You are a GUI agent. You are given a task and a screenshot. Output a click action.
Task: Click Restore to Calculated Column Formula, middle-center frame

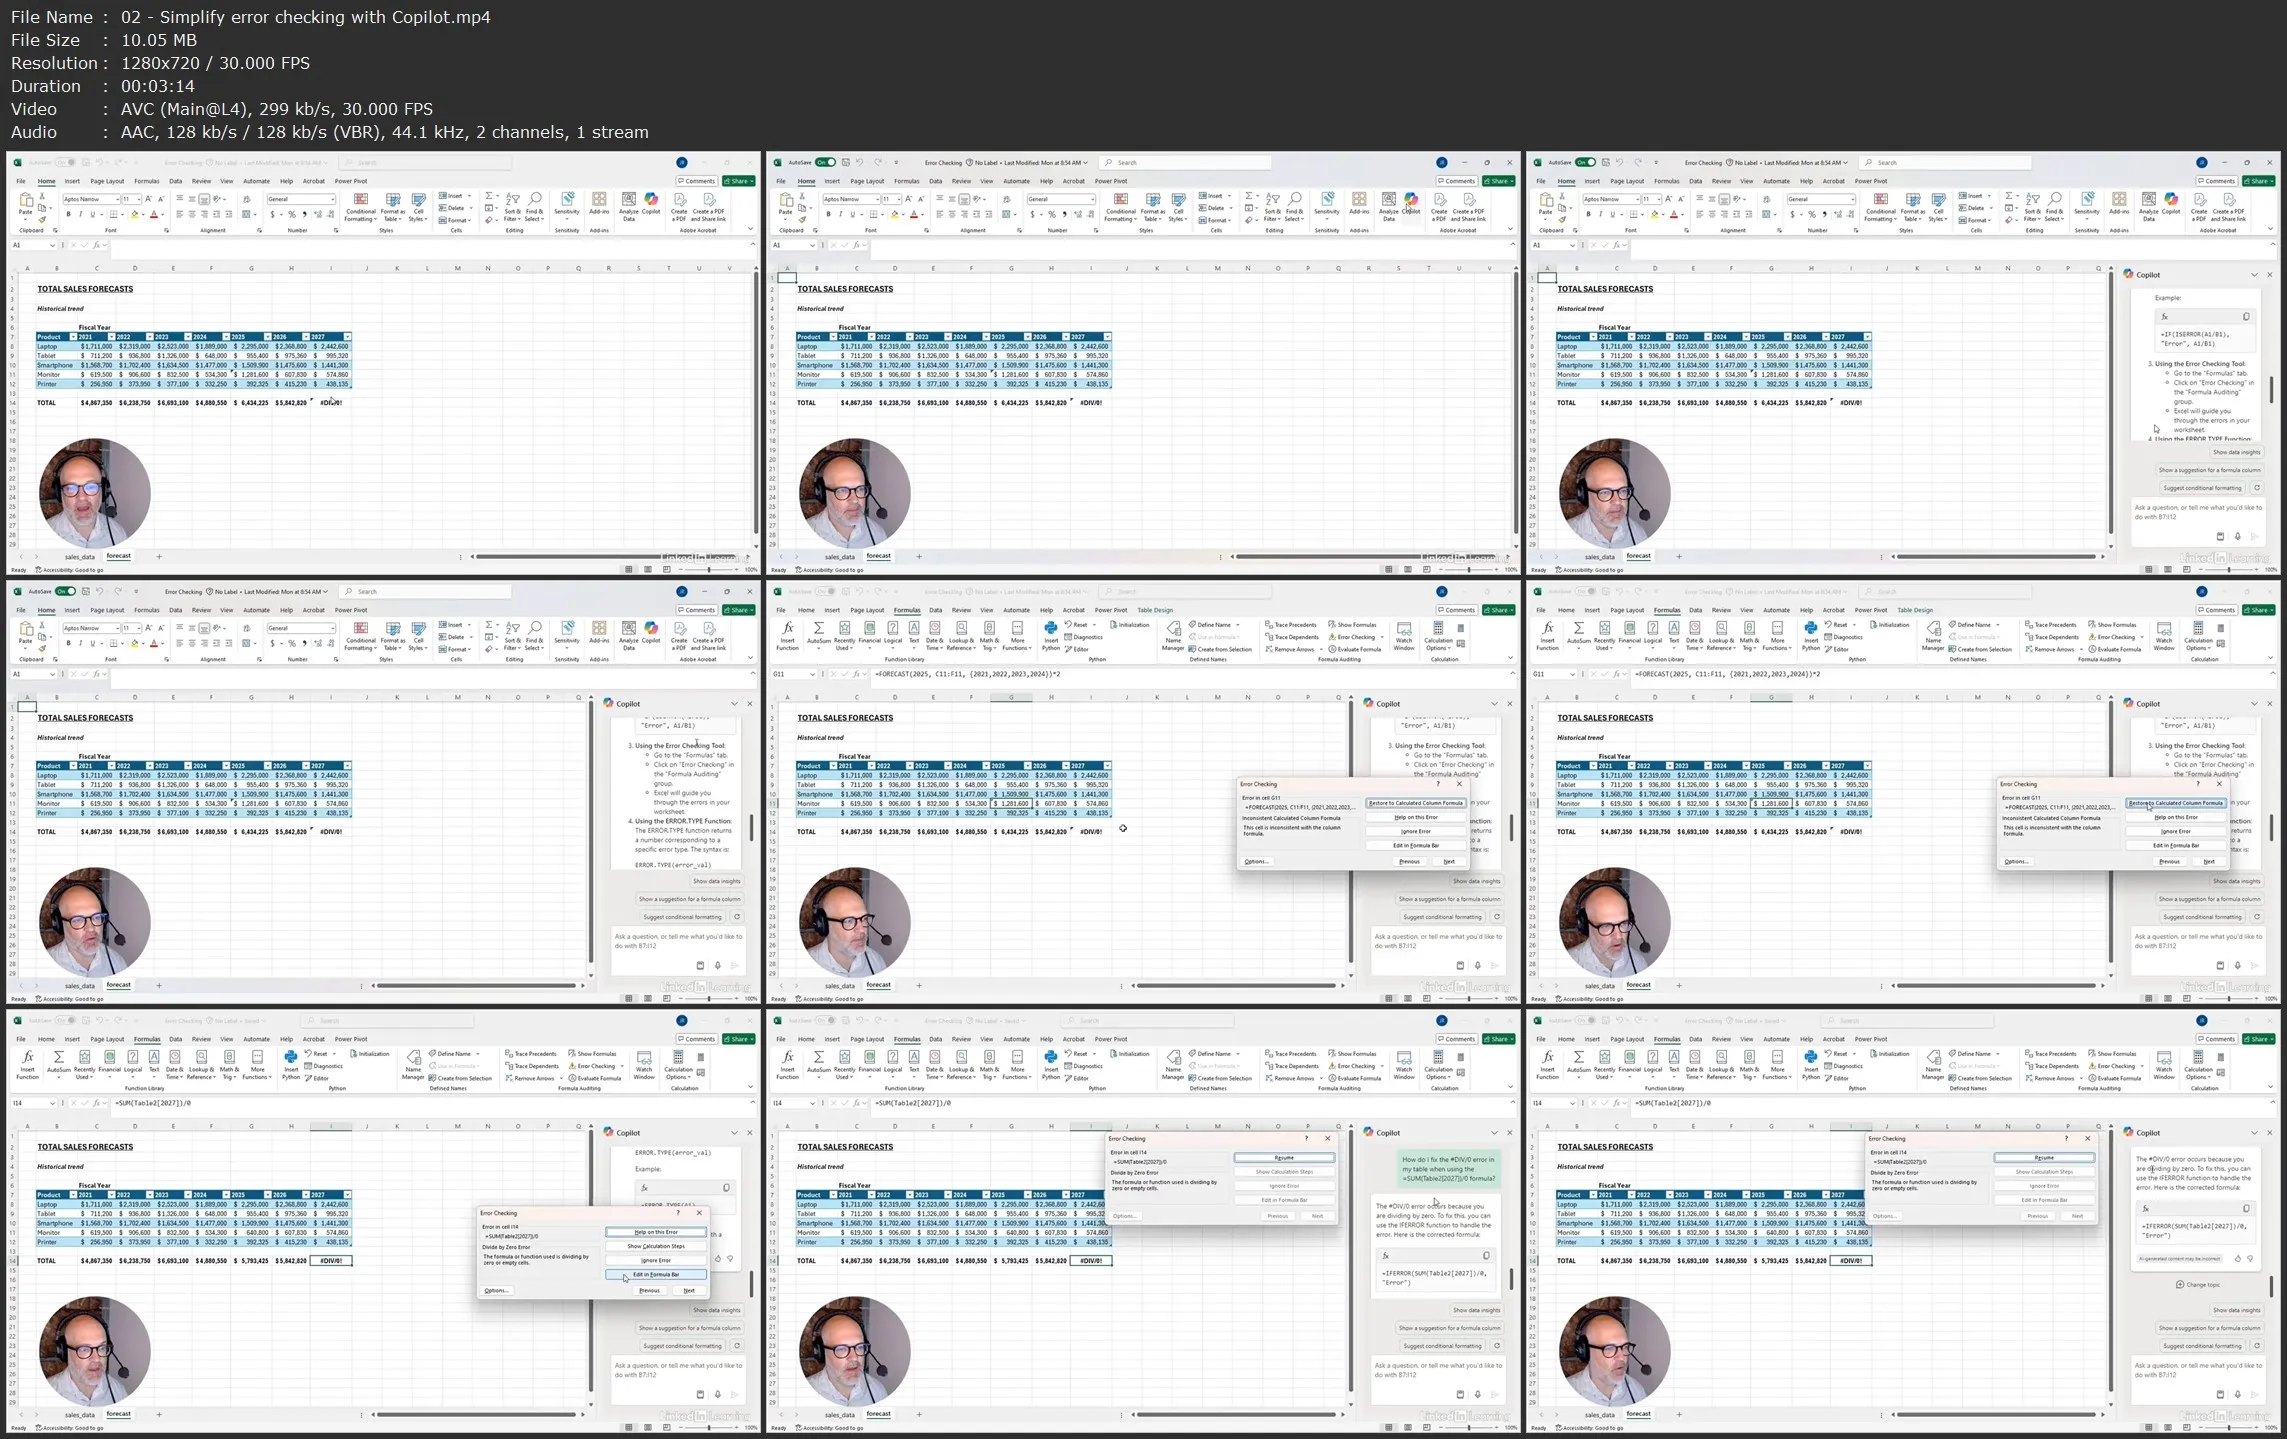click(1415, 803)
